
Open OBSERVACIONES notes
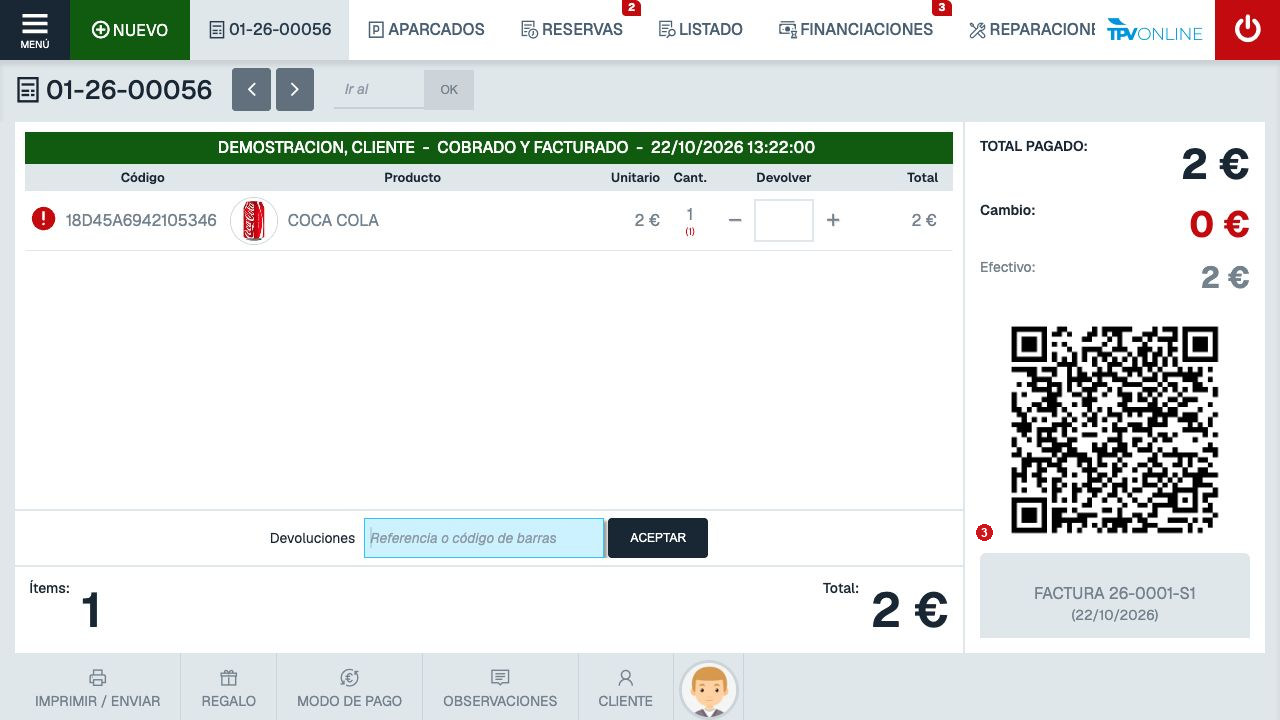click(x=500, y=688)
